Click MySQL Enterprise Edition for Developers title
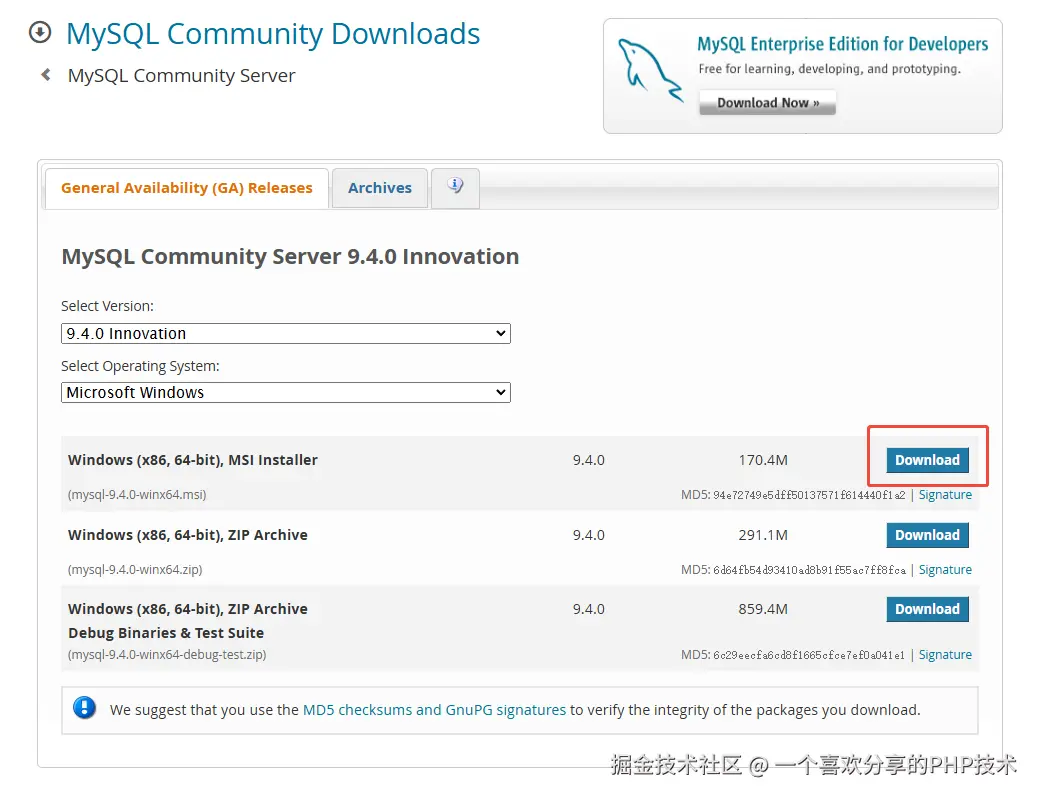This screenshot has height=799, width=1039. [842, 44]
